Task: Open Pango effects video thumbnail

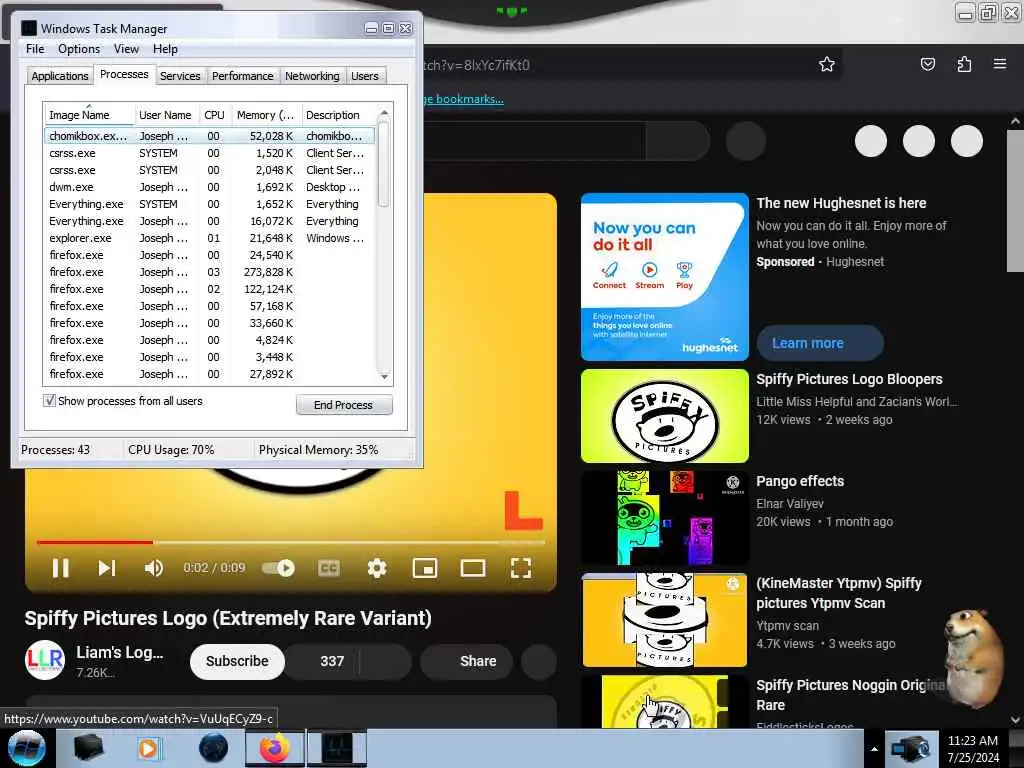Action: [665, 518]
